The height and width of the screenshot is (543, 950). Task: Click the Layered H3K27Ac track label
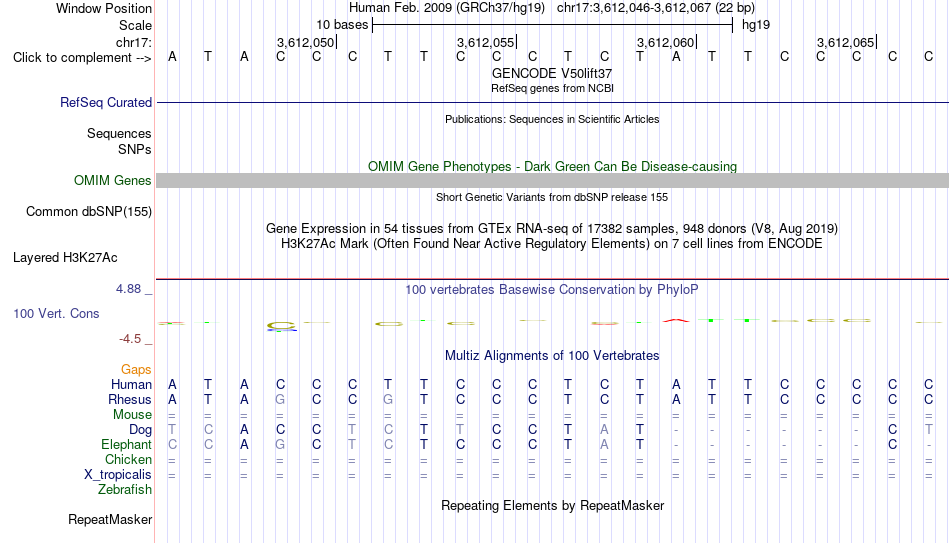click(65, 258)
